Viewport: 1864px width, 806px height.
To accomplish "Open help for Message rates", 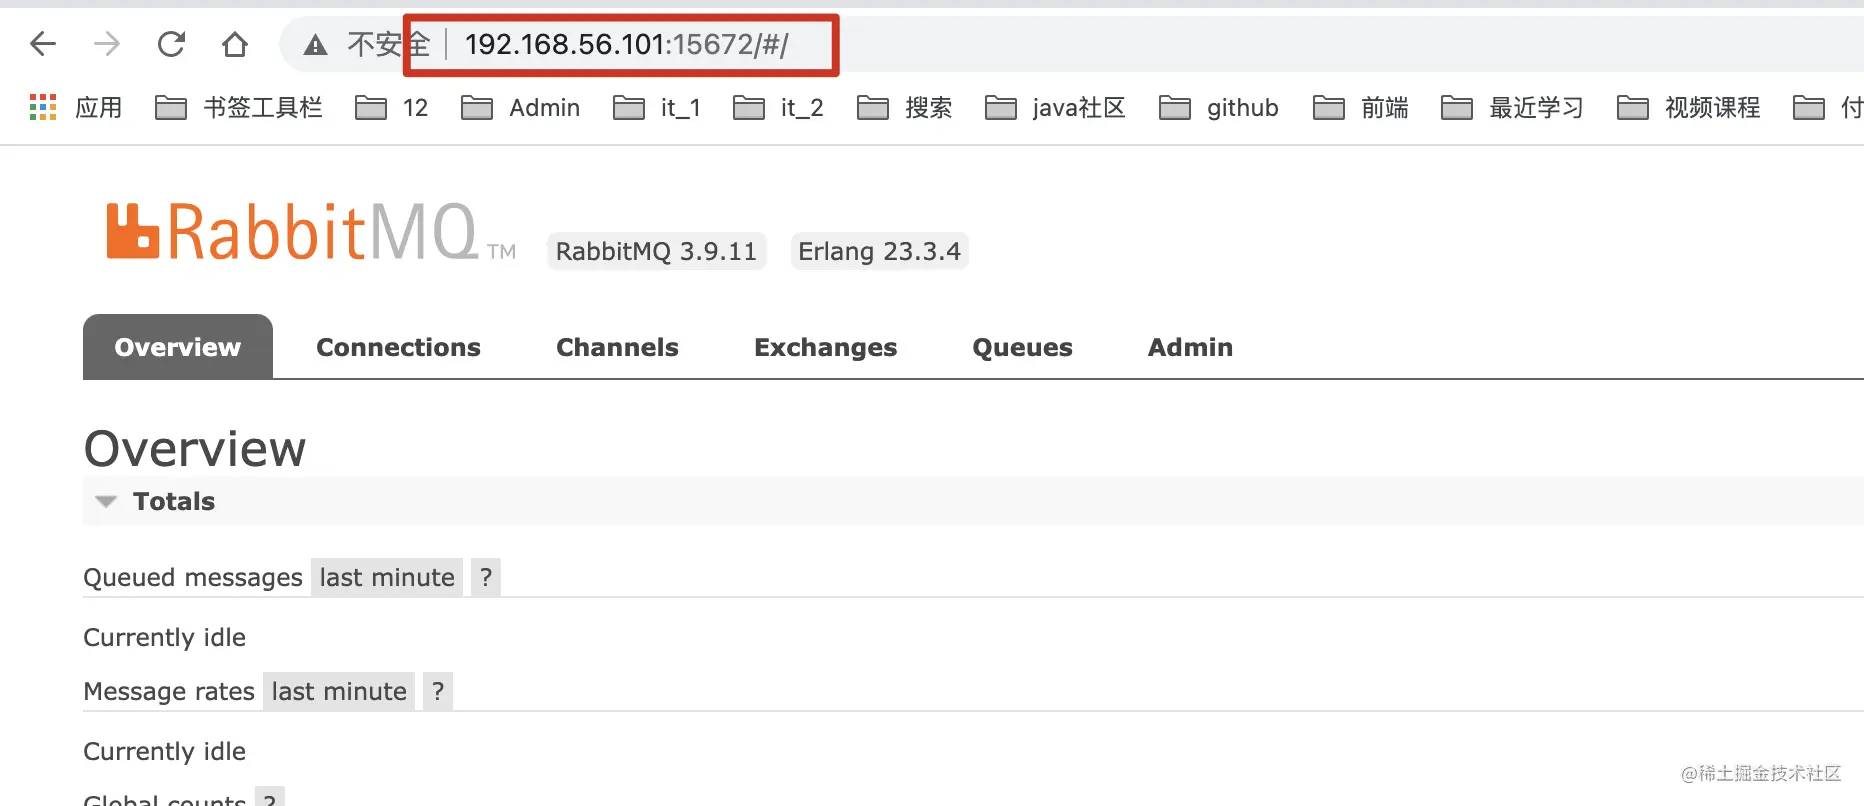I will 438,691.
